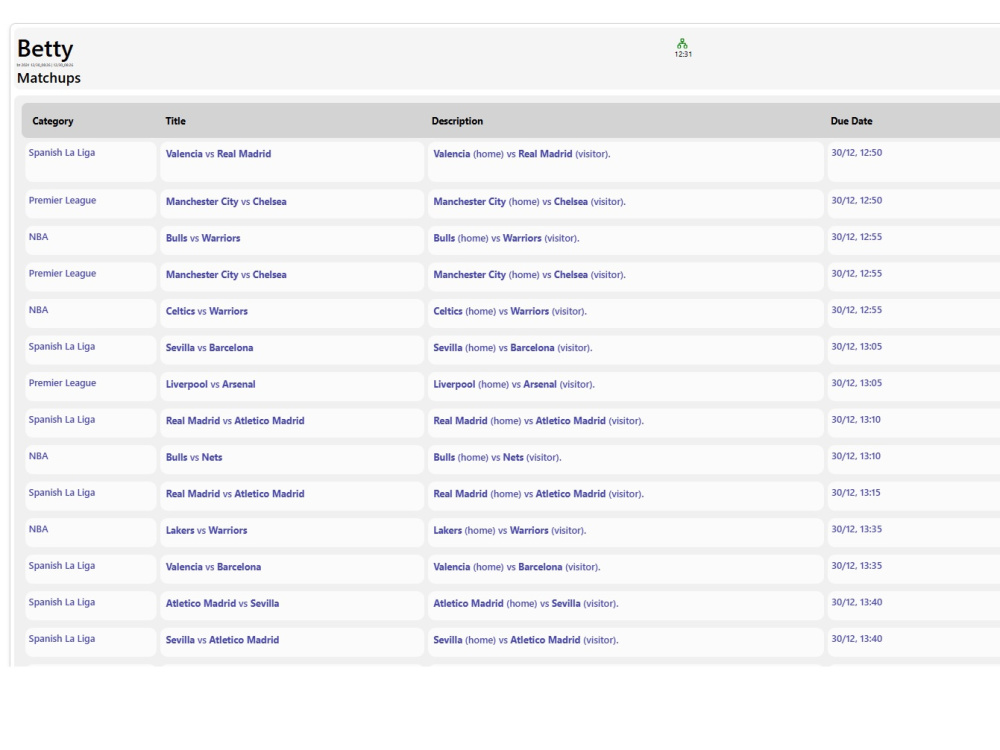Select description 'Sevilla (home) vs Atletico Madrid (visitor).'

pos(526,640)
